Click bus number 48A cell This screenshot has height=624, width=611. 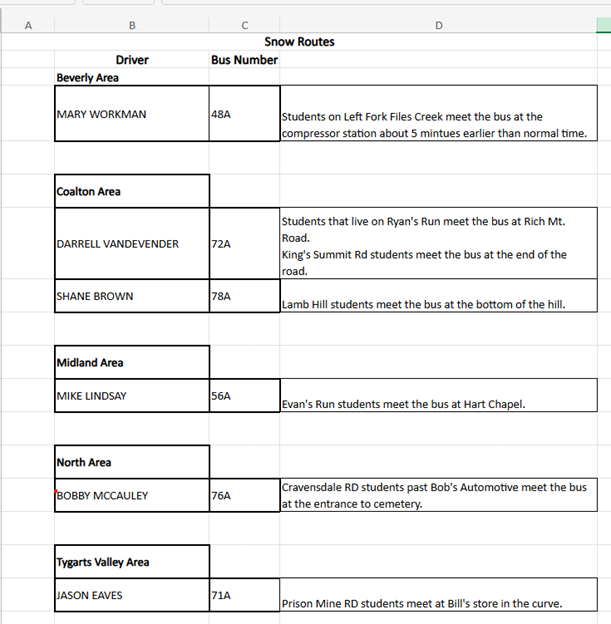[x=244, y=114]
